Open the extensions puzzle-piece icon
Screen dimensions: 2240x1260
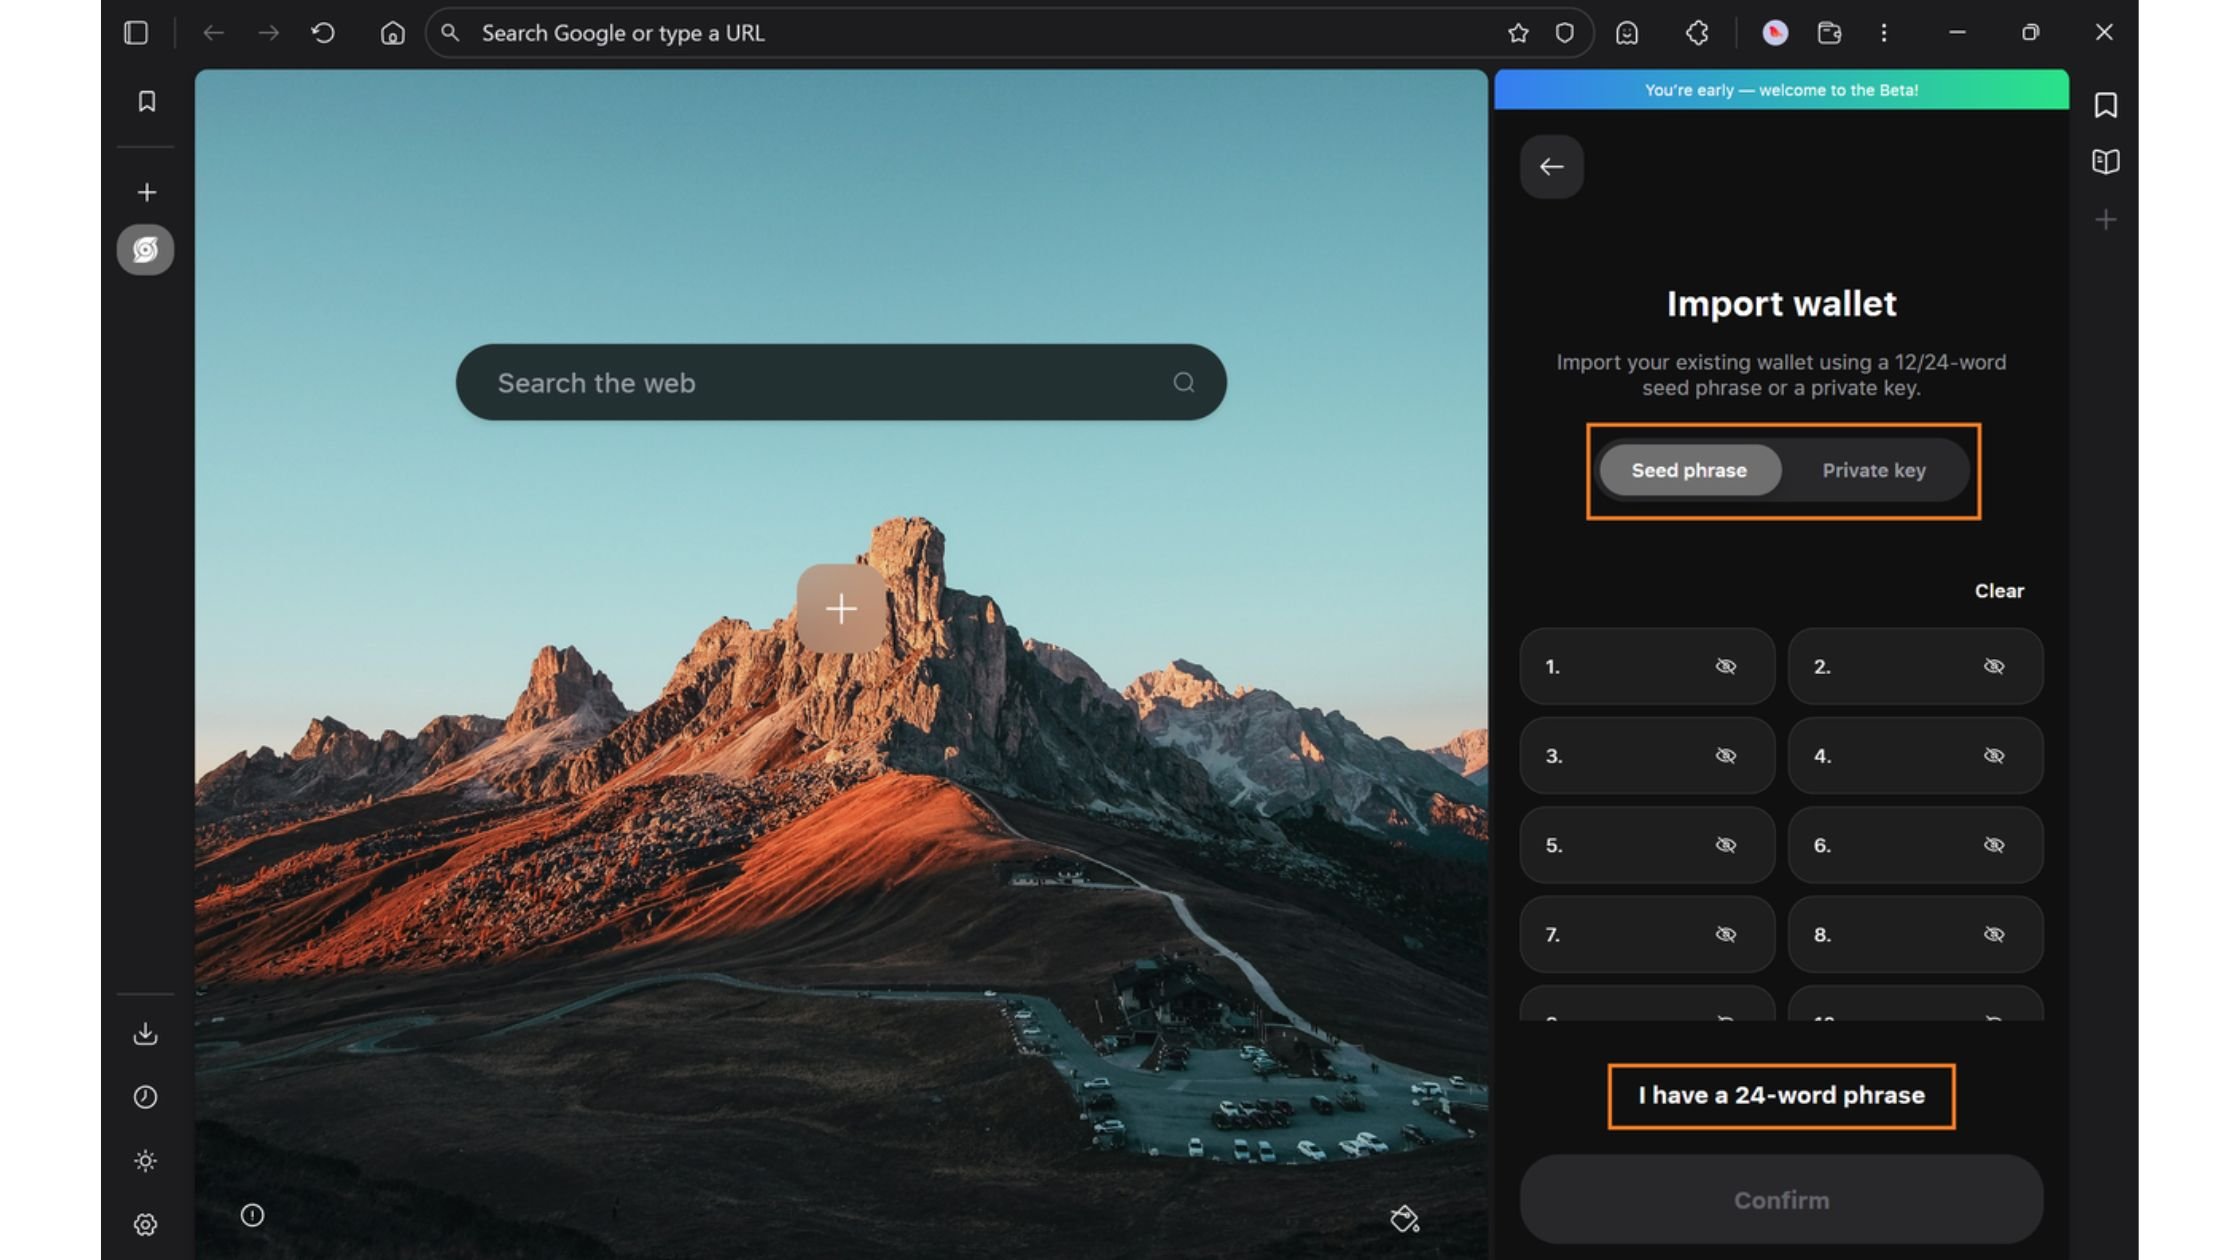[x=1697, y=33]
